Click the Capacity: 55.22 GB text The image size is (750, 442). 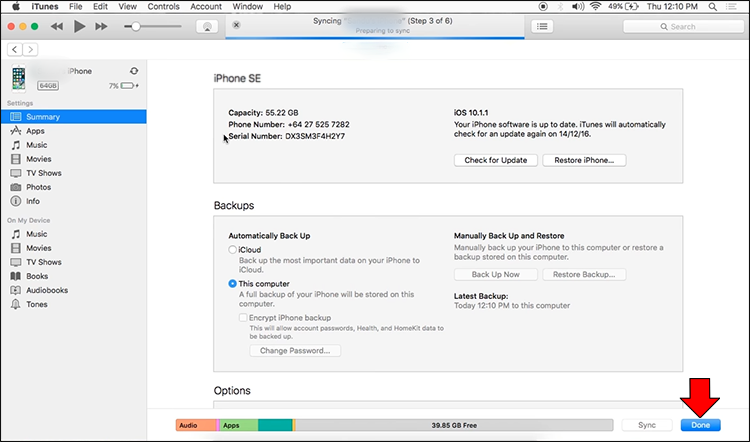(x=263, y=113)
